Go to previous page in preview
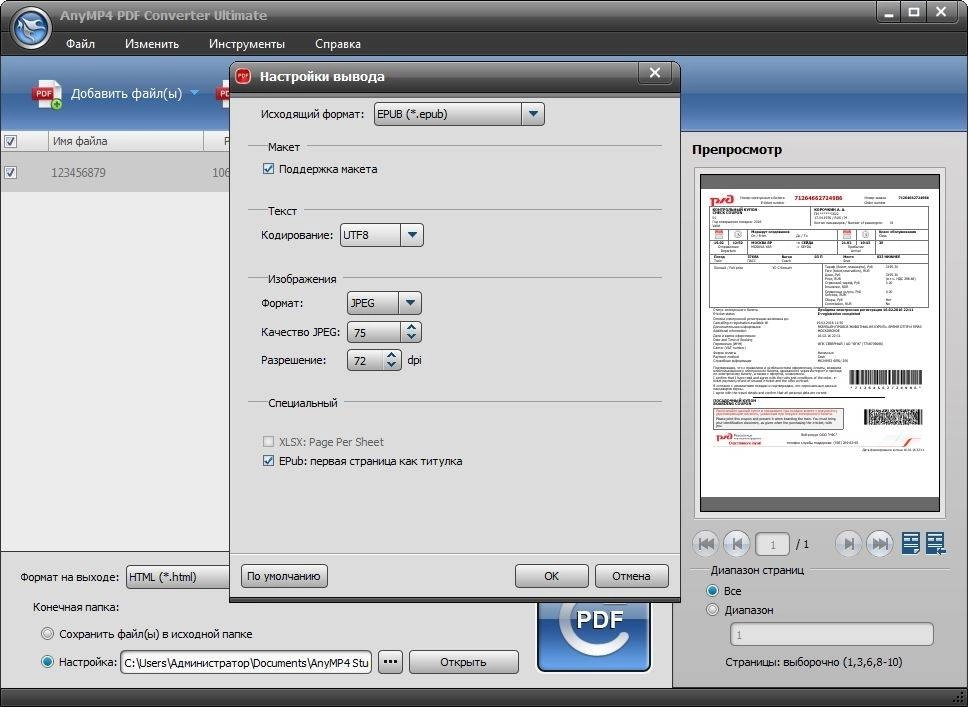968x707 pixels. click(736, 544)
